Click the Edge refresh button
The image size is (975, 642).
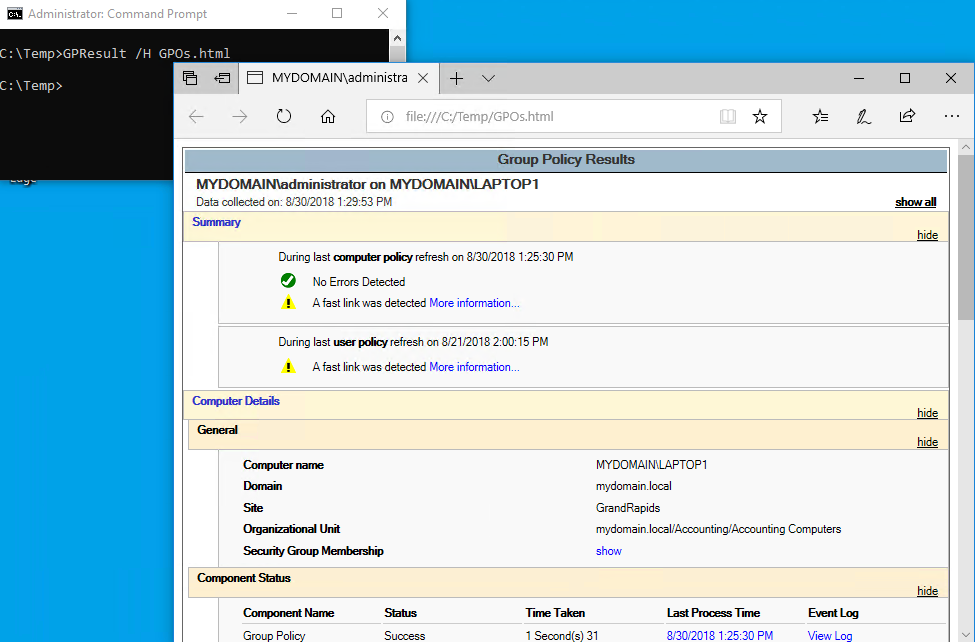tap(284, 117)
